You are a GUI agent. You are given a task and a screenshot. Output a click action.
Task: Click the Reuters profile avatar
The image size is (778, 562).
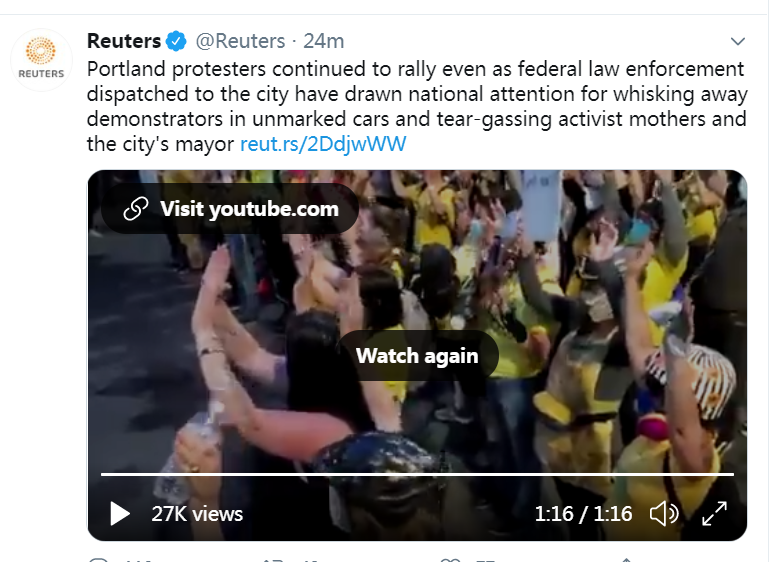coord(41,60)
